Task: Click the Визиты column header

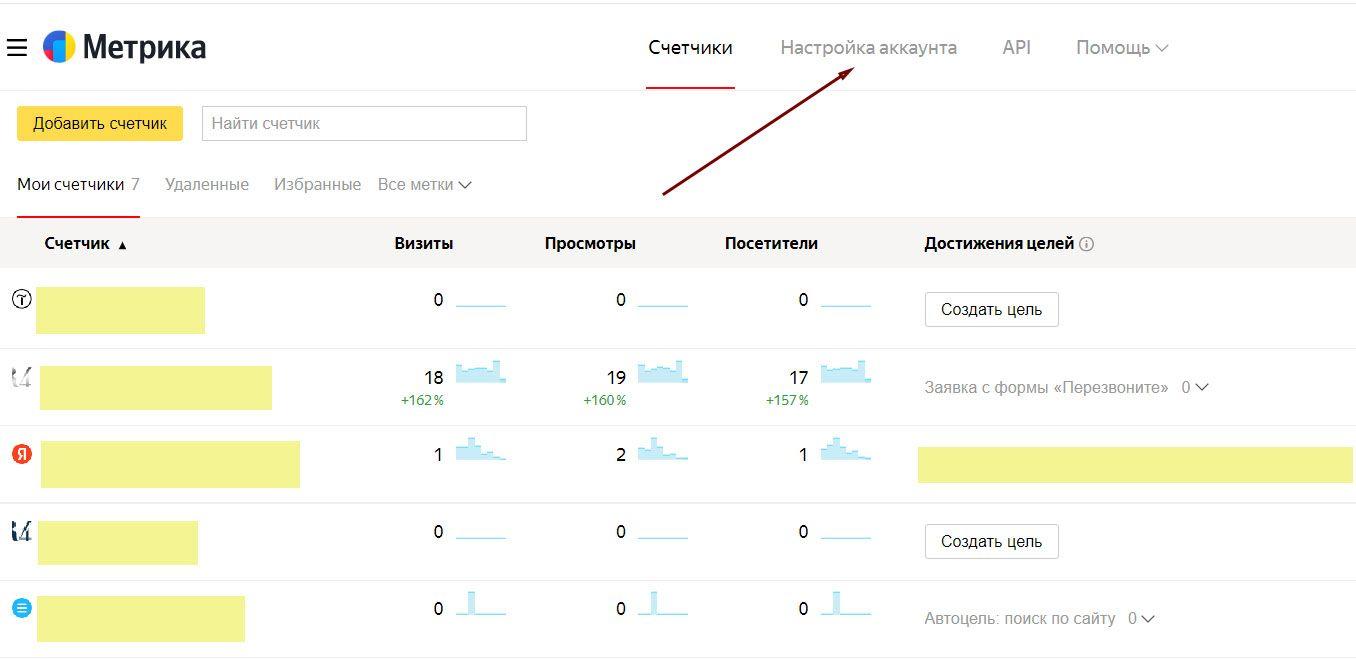Action: 424,243
